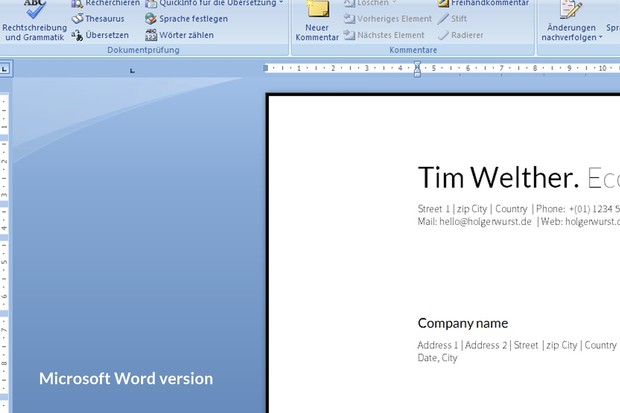Viewport: 620px width, 413px height.
Task: Click Änderungen nachverfolgen icon
Action: coord(571,9)
